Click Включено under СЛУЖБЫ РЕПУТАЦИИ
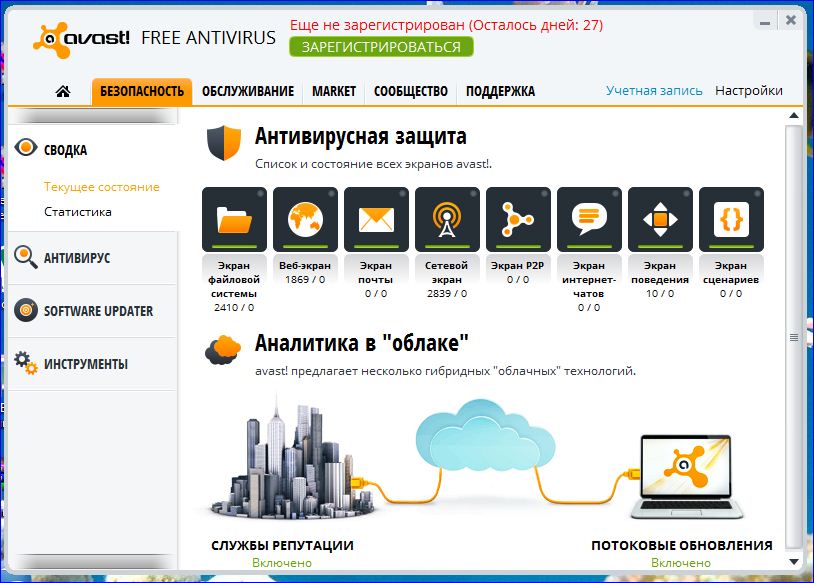The width and height of the screenshot is (814, 583). [282, 563]
